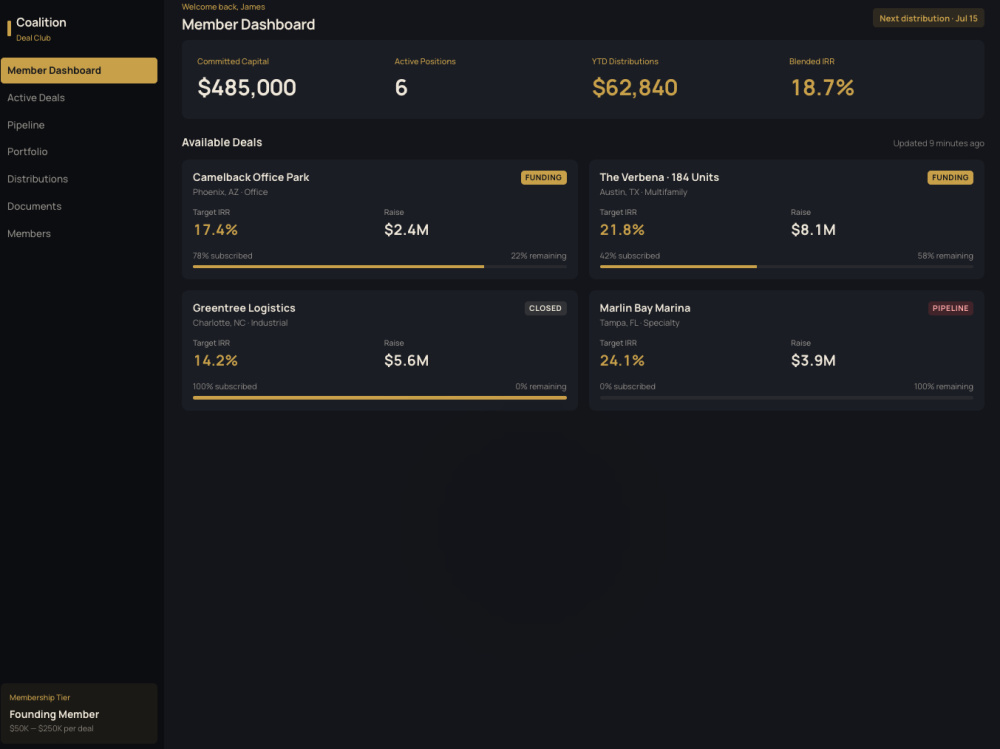Navigate to Documents

tap(34, 207)
